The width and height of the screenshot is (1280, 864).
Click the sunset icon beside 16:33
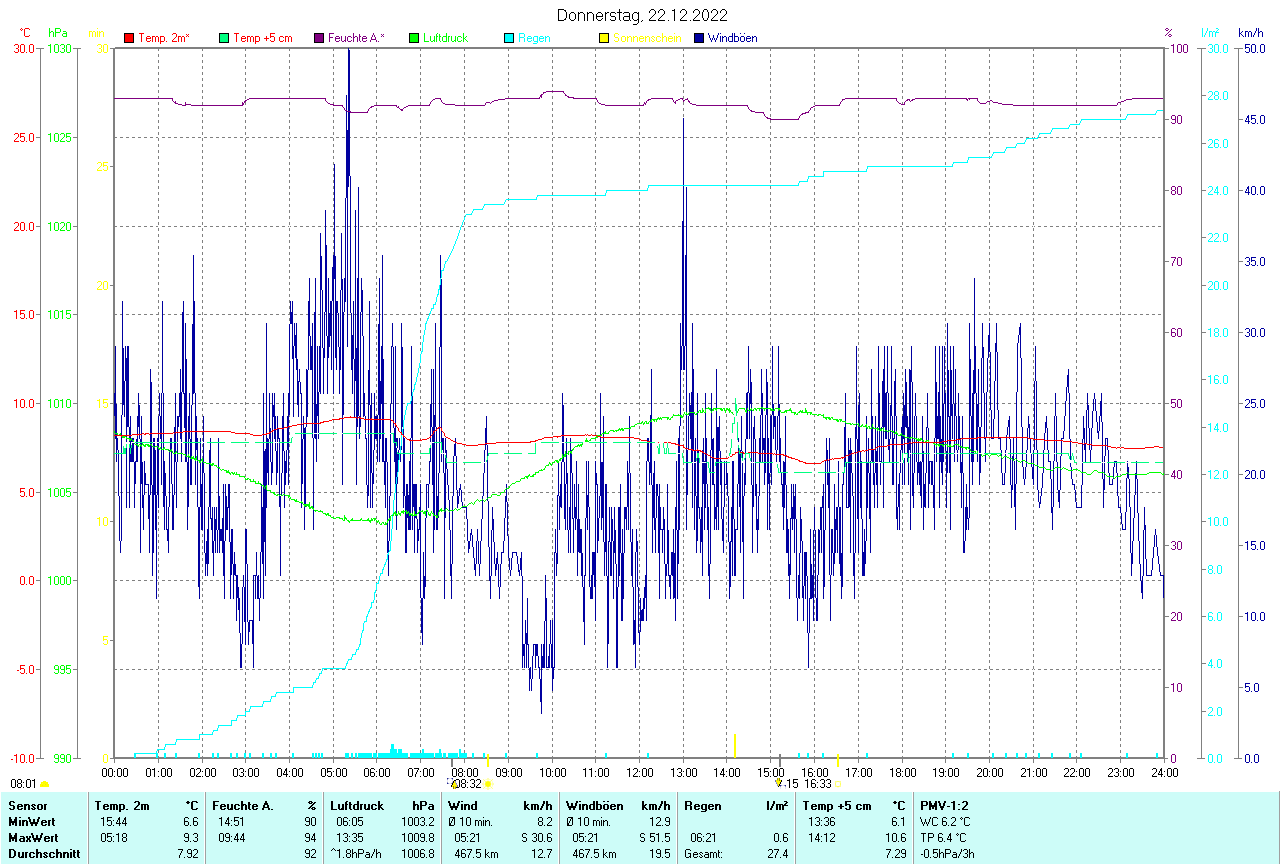coord(839,785)
